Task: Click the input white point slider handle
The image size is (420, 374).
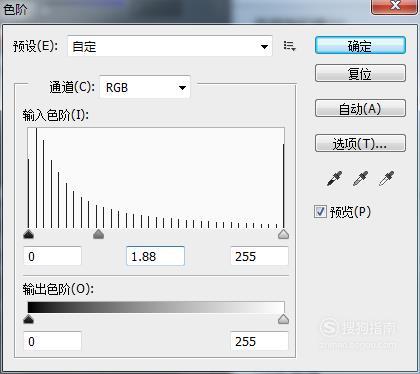Action: pyautogui.click(x=283, y=234)
